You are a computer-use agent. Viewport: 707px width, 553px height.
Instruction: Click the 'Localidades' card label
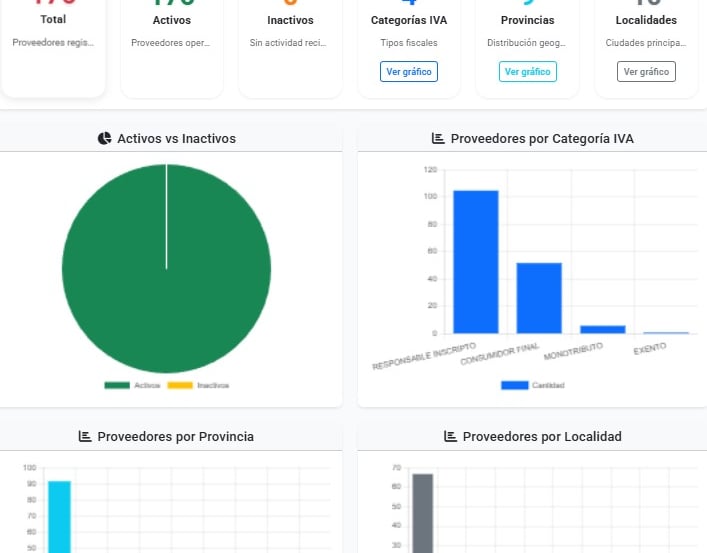(646, 20)
